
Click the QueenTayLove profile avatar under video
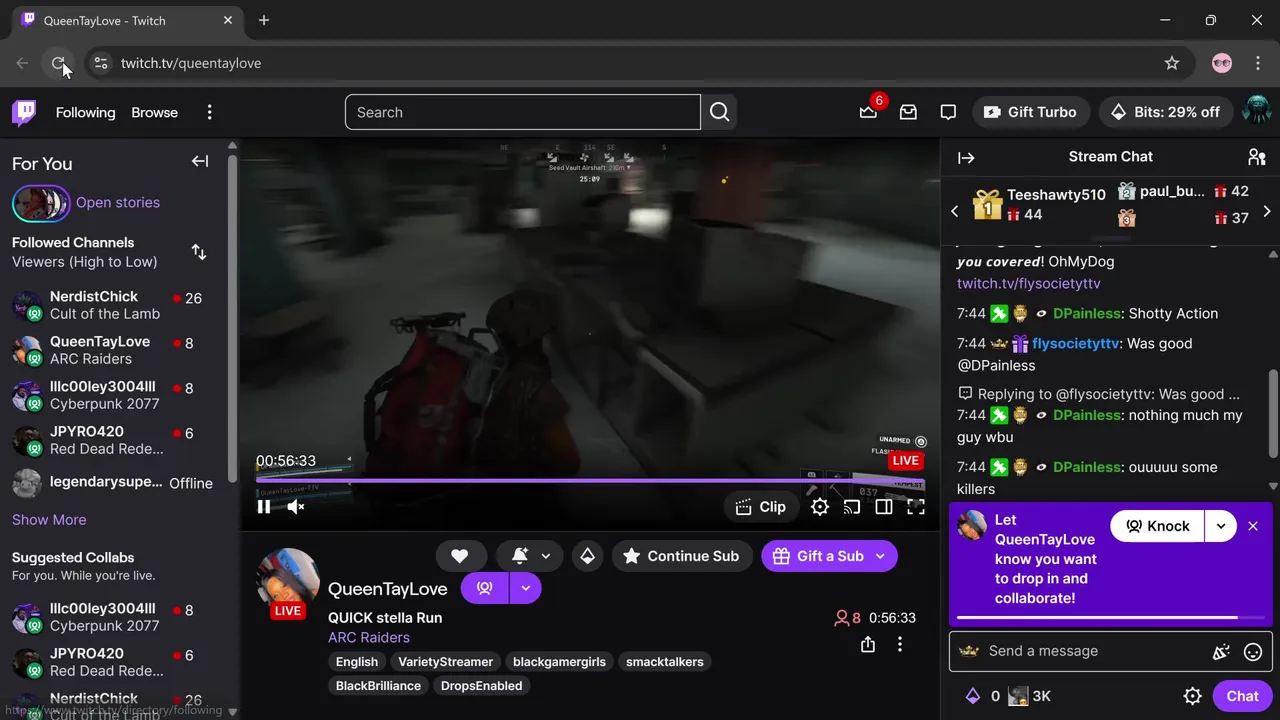click(288, 580)
